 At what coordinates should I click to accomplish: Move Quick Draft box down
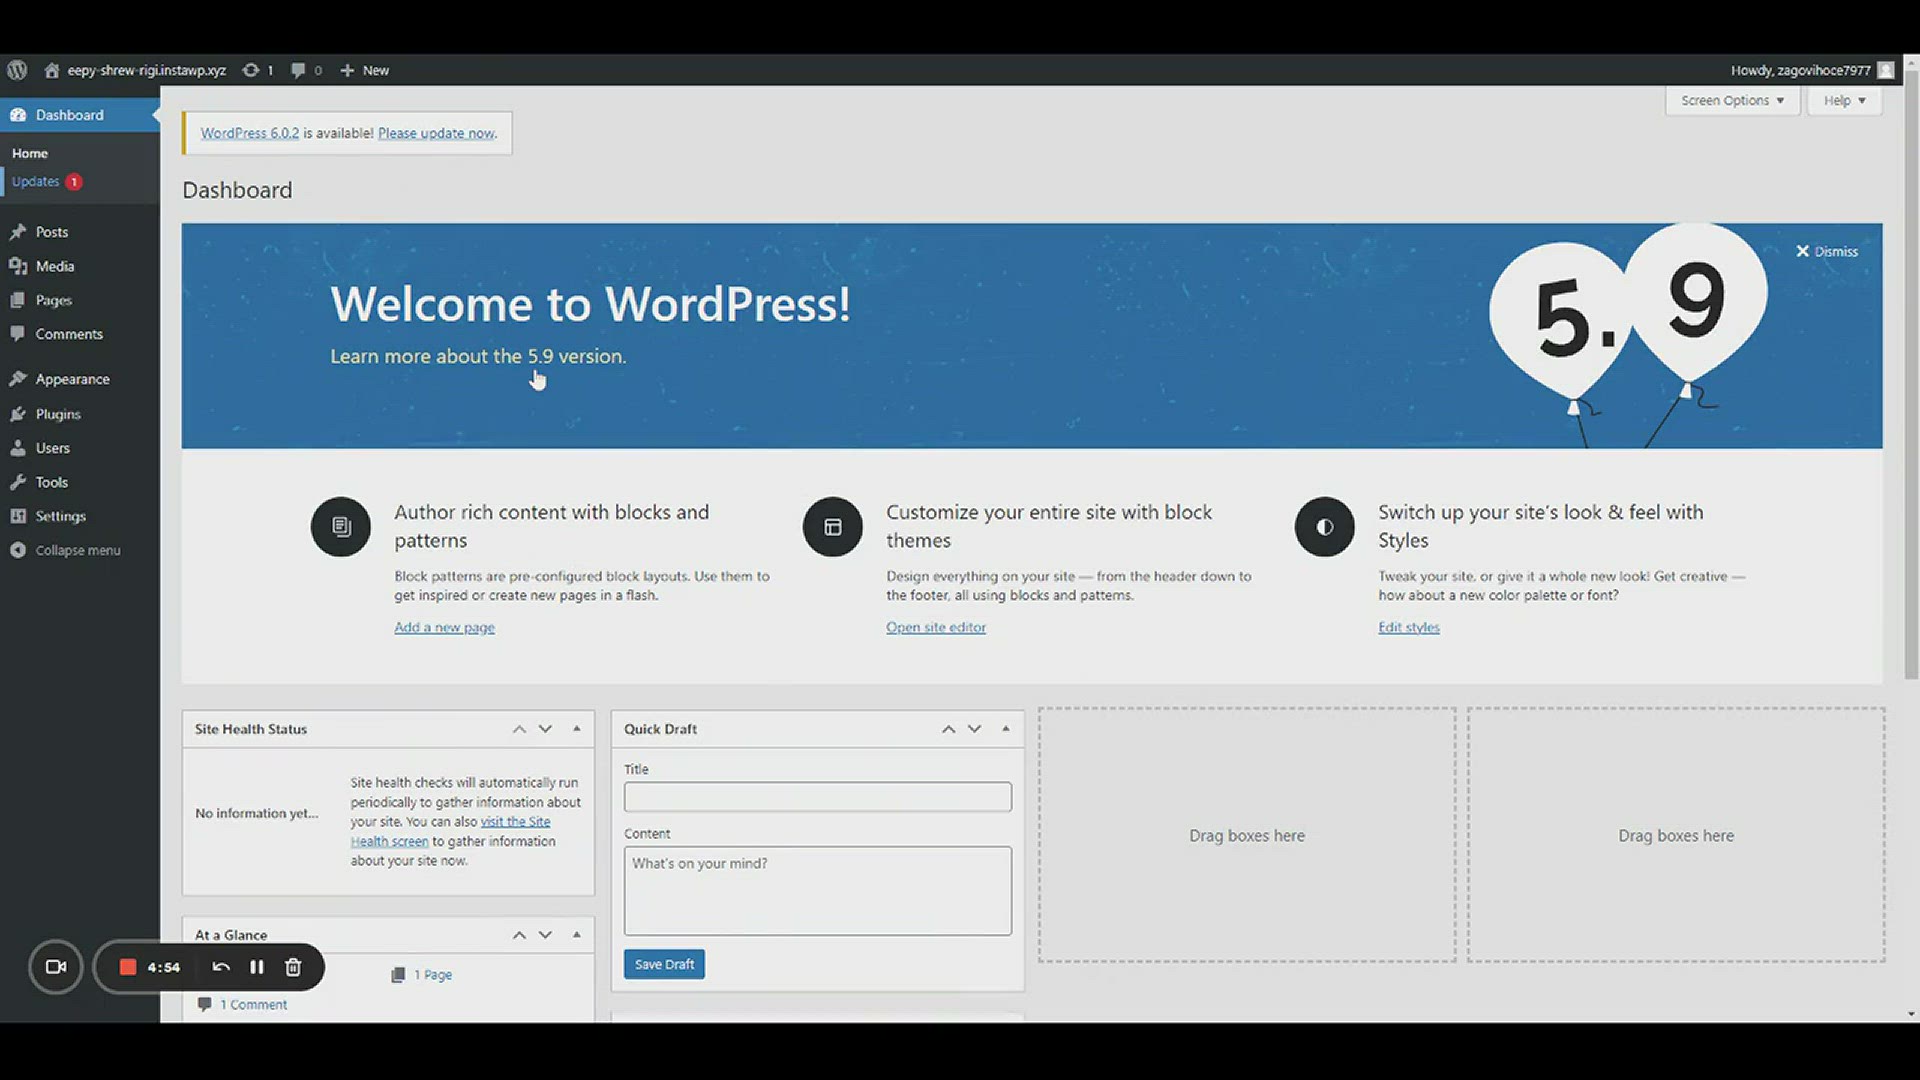[x=974, y=729]
